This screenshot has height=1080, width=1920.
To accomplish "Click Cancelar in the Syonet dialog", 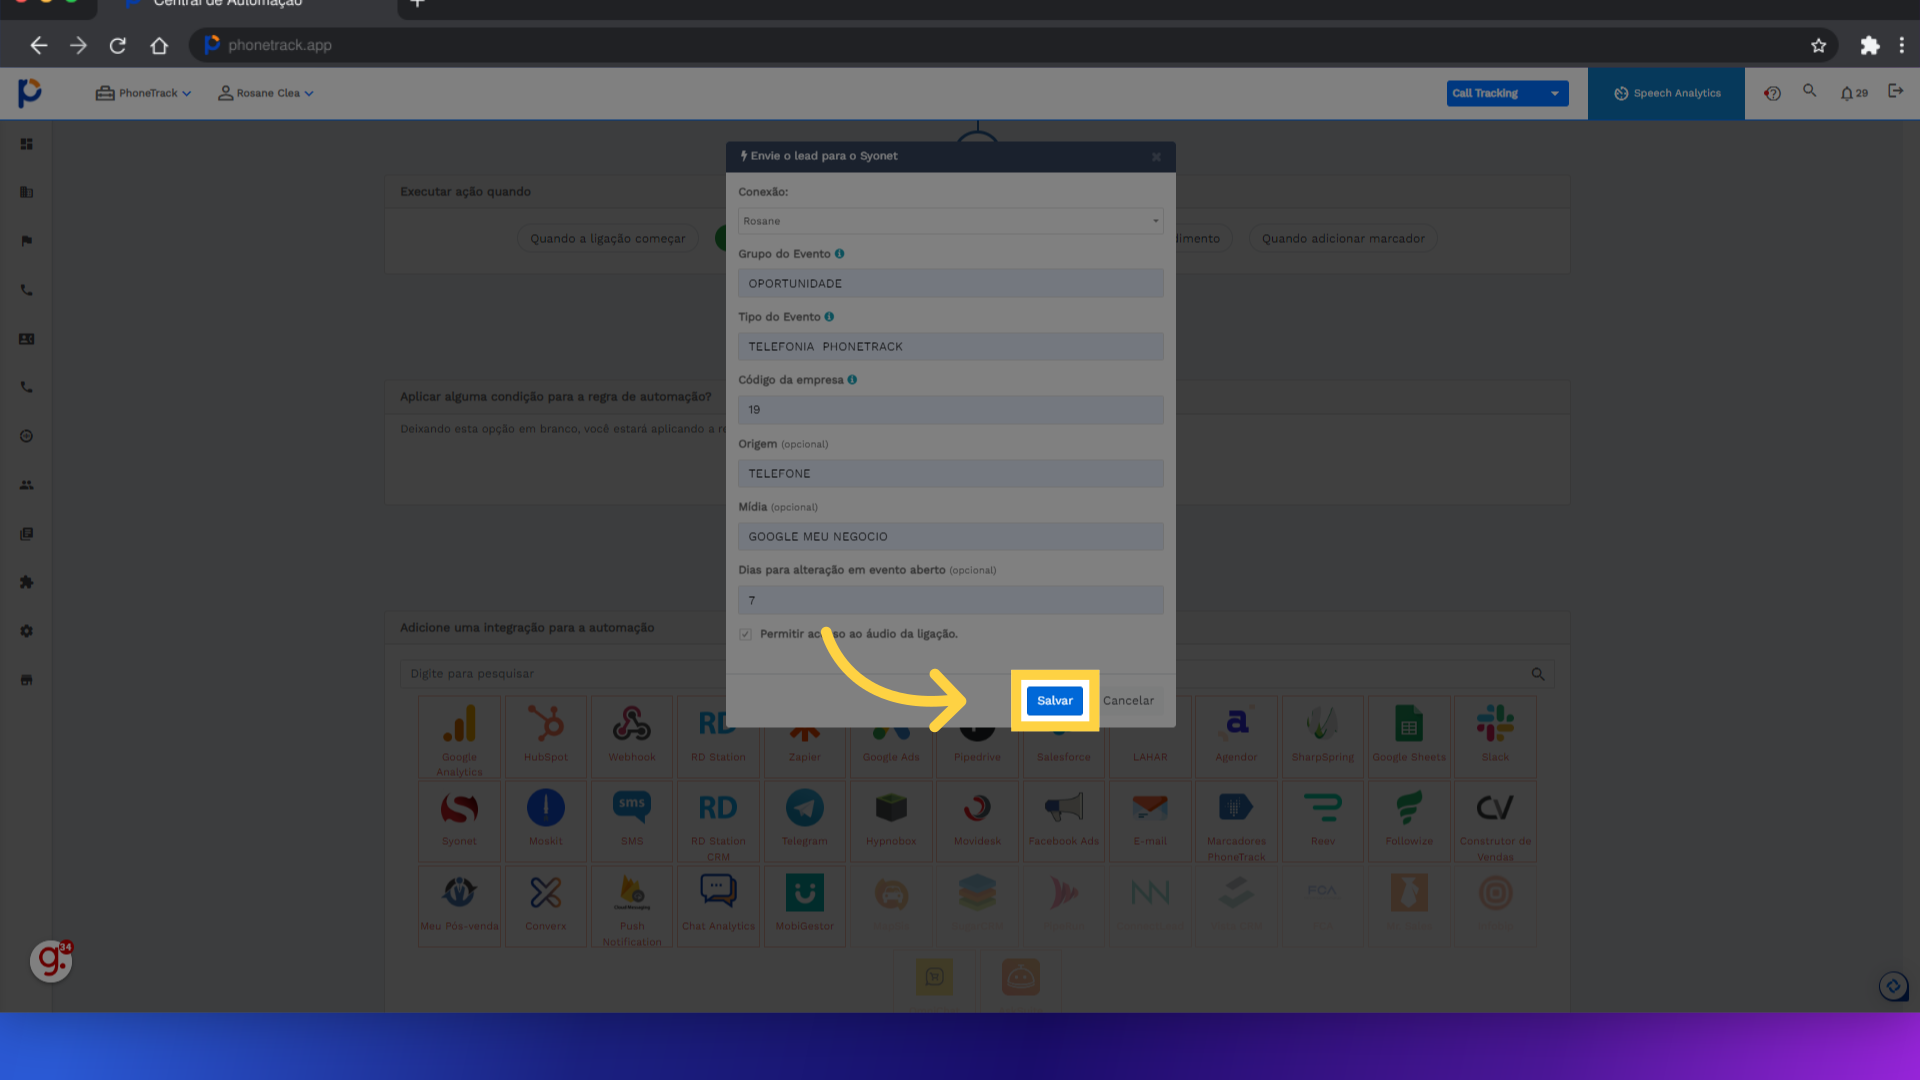I will (1128, 700).
